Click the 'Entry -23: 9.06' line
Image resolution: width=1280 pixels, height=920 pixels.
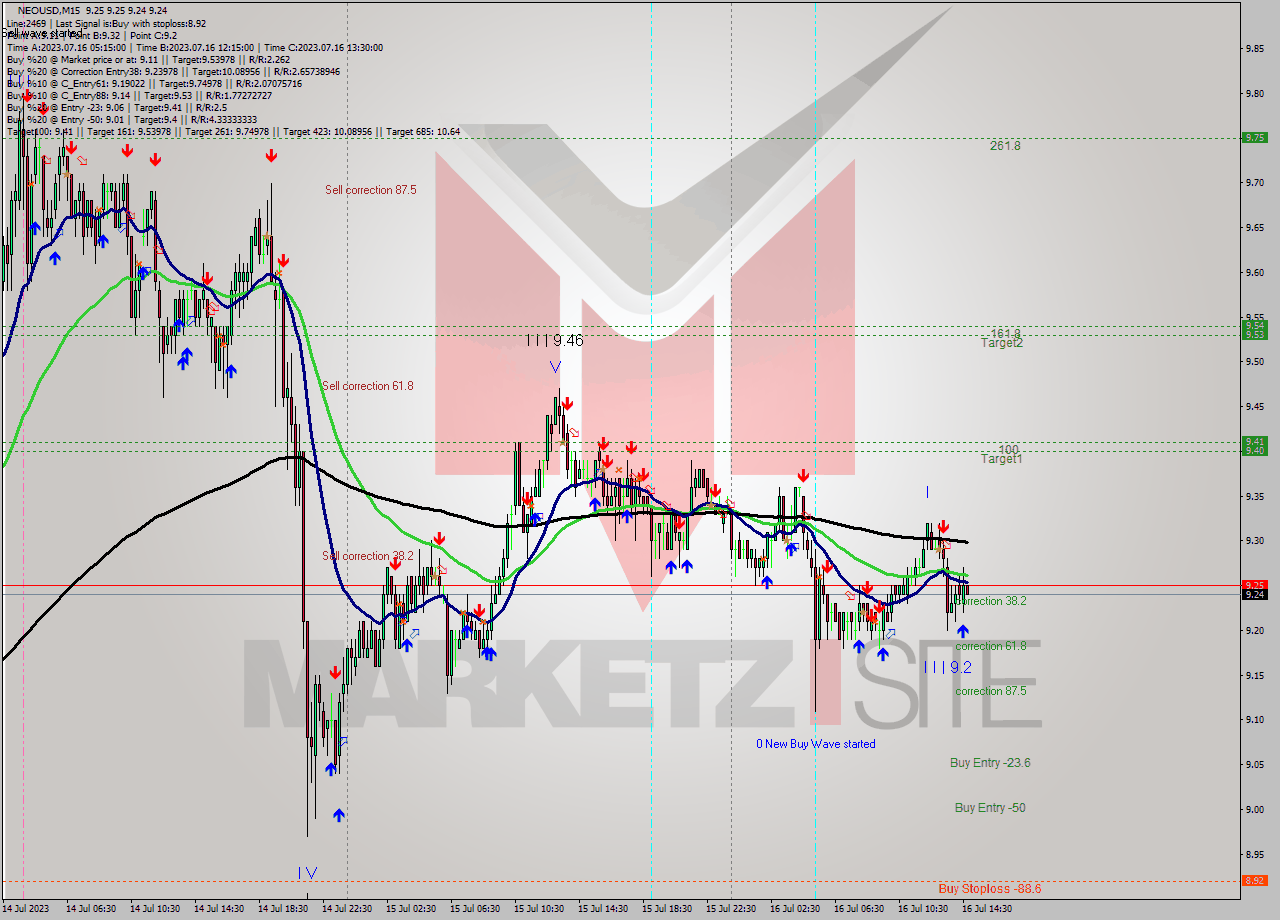click(116, 108)
